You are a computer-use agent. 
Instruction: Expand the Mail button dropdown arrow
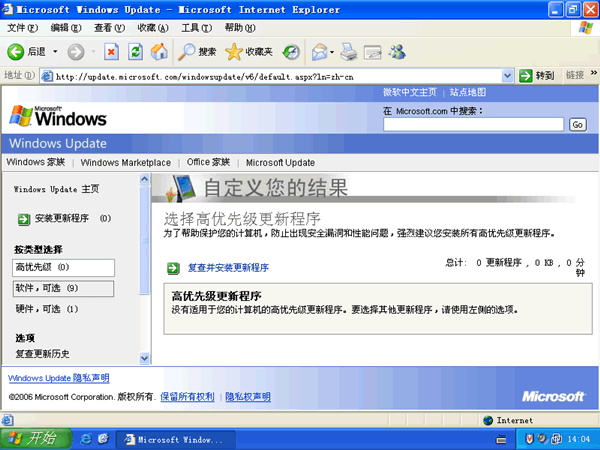[332, 52]
